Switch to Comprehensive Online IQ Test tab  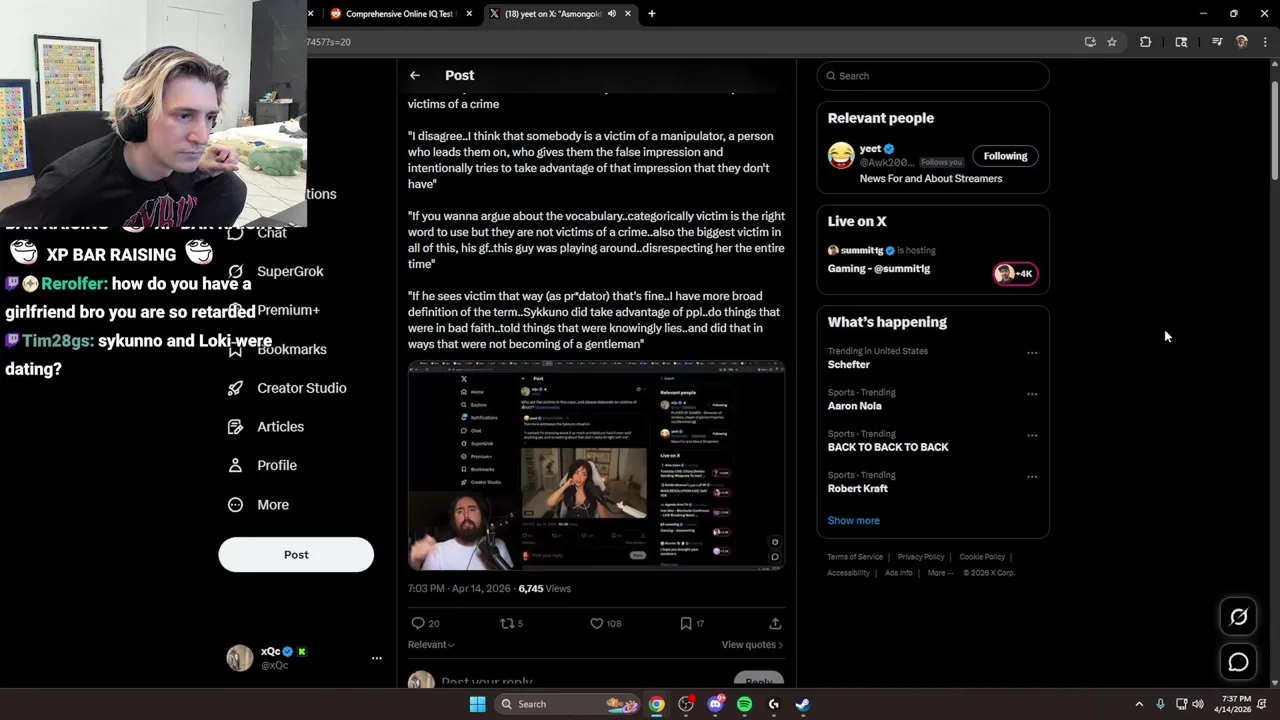pyautogui.click(x=398, y=14)
